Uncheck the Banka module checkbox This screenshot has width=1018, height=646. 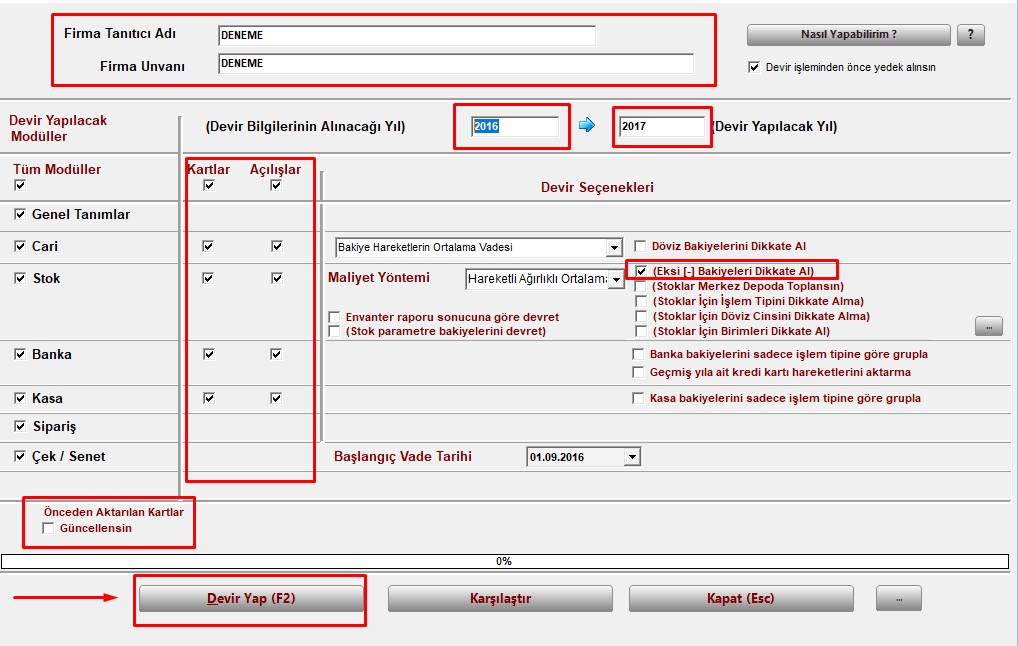pos(20,354)
